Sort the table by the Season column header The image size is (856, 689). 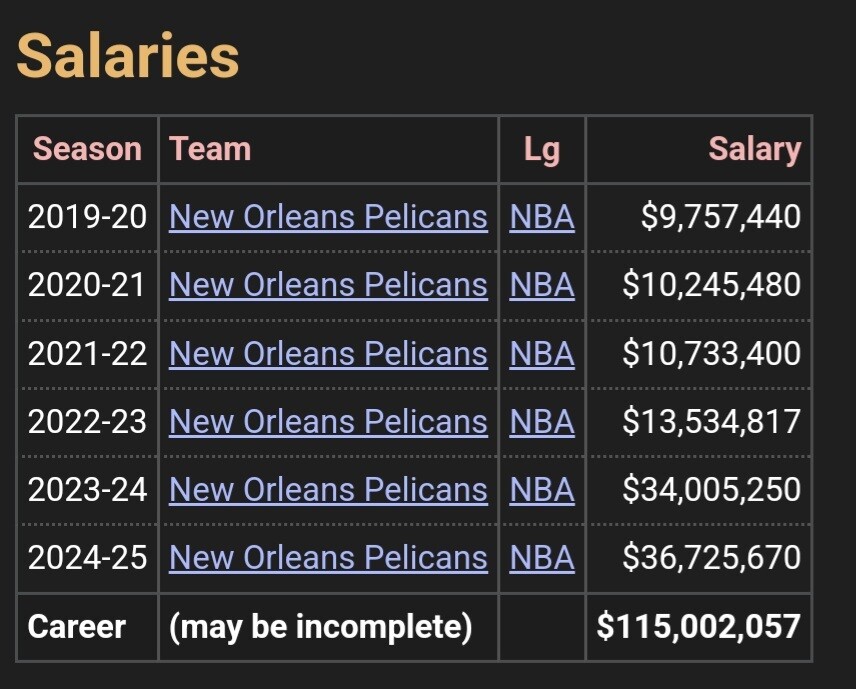click(87, 149)
